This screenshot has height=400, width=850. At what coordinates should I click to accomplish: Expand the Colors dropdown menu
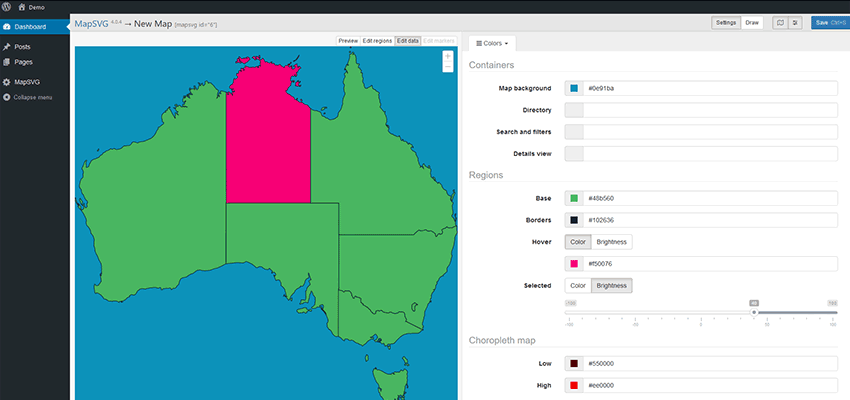tap(492, 43)
